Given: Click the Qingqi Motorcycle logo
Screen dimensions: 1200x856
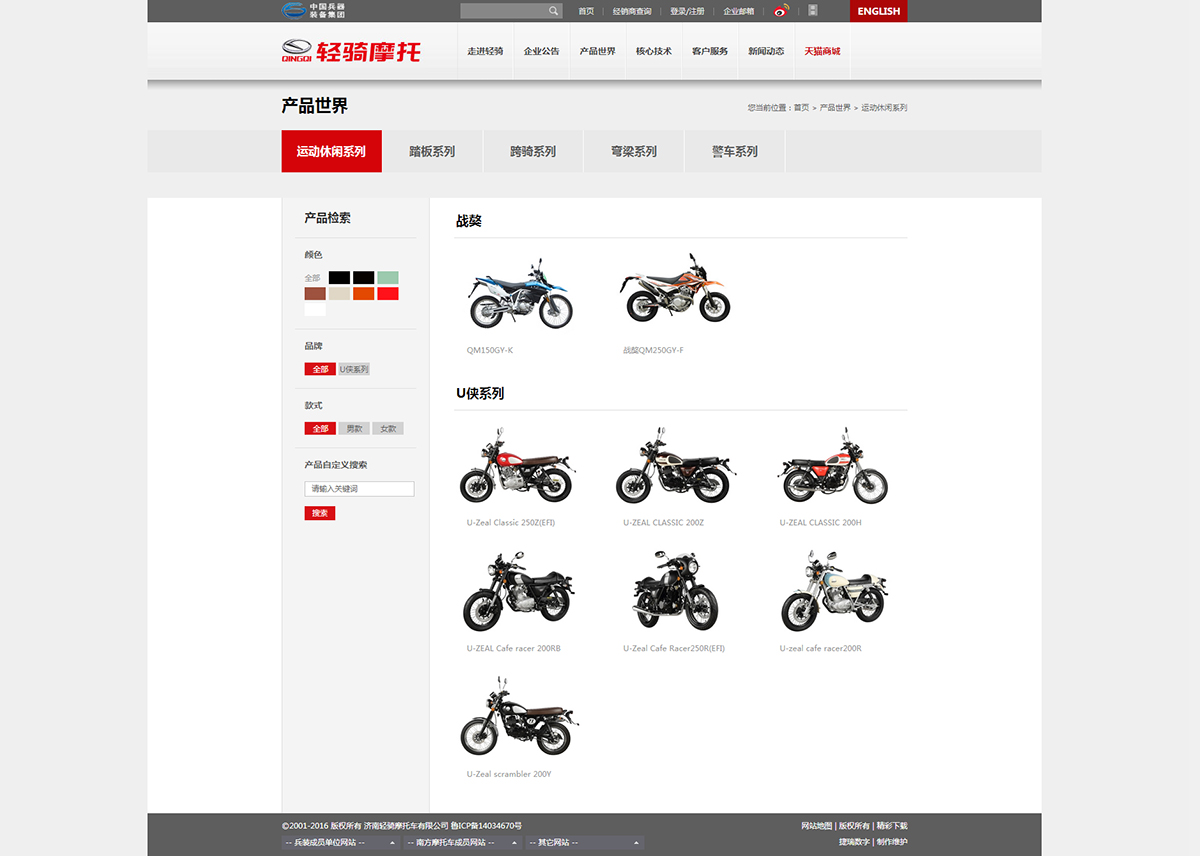Looking at the screenshot, I should point(351,51).
